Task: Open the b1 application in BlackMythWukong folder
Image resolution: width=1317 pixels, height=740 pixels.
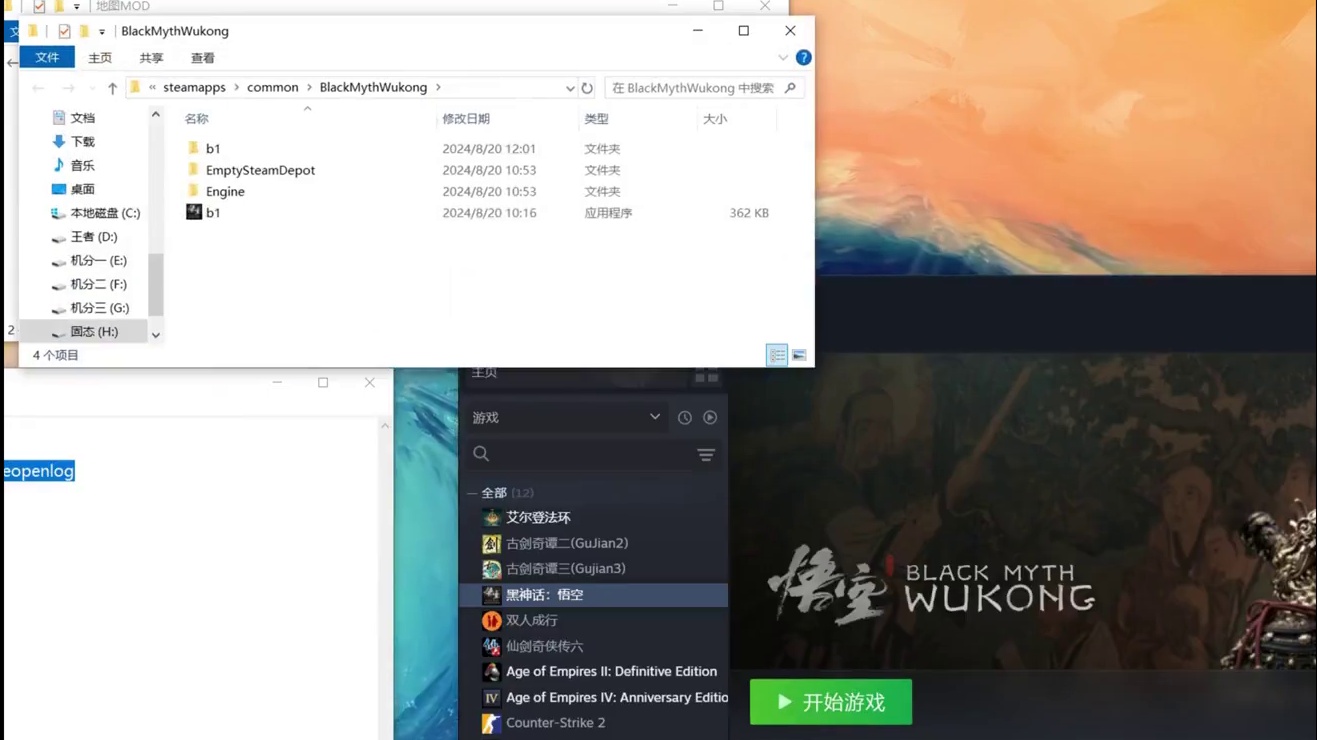Action: (214, 212)
